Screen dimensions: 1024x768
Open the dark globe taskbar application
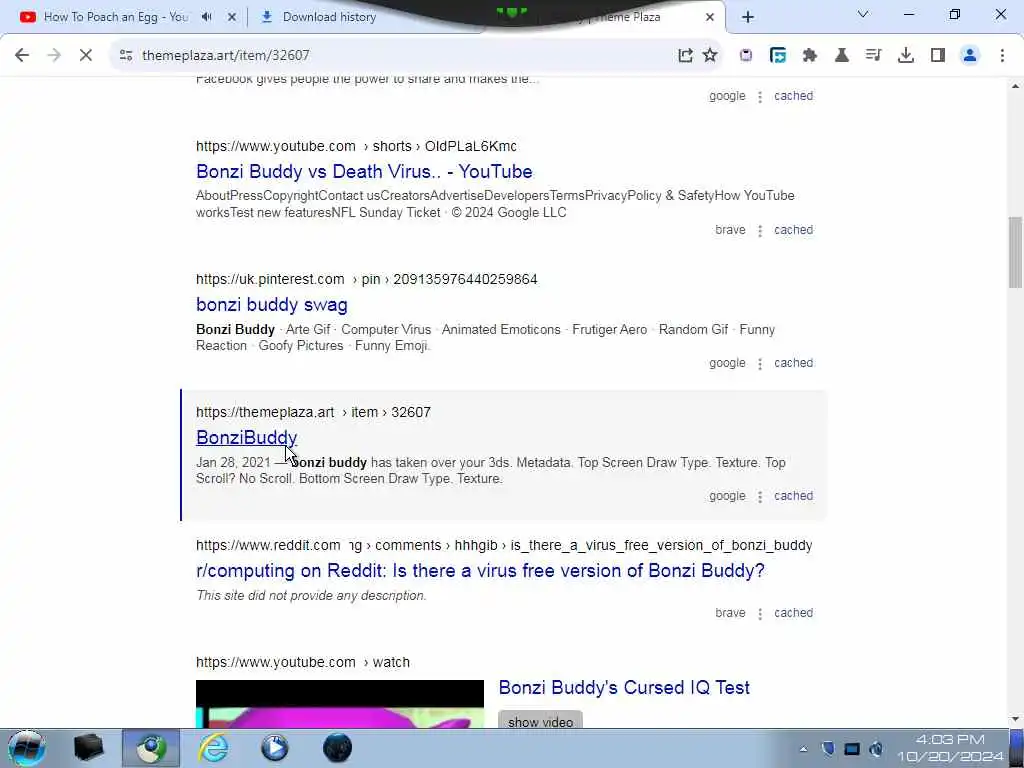(x=337, y=748)
